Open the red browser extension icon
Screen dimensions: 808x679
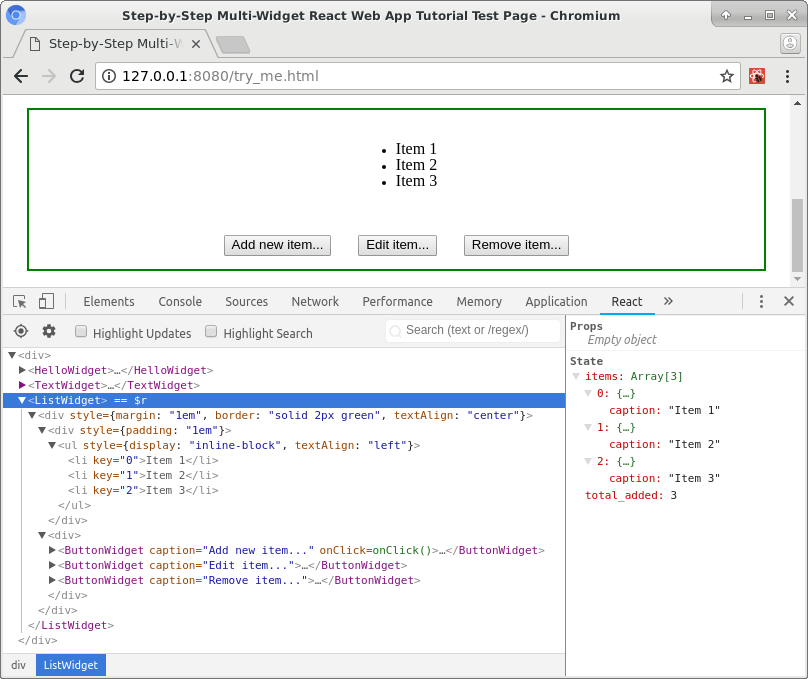click(x=756, y=76)
